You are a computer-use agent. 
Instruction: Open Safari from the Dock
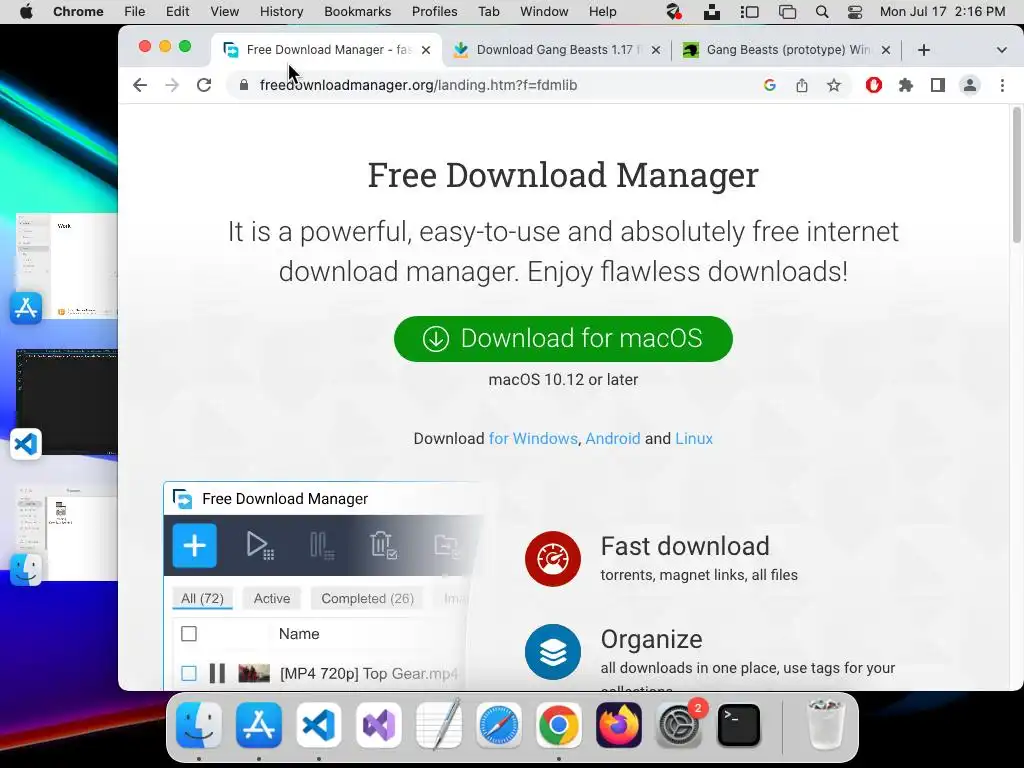pos(499,725)
